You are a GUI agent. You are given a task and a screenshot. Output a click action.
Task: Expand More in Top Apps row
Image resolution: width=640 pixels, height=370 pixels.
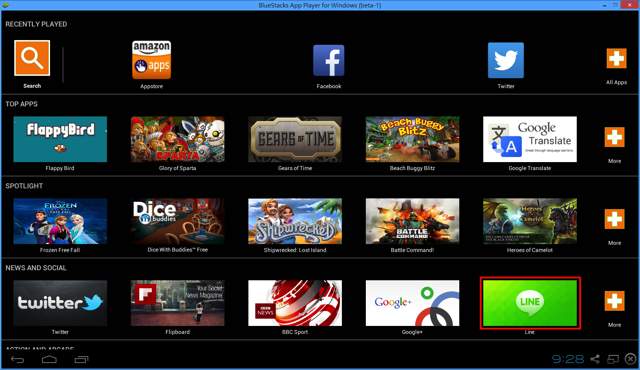tap(614, 137)
